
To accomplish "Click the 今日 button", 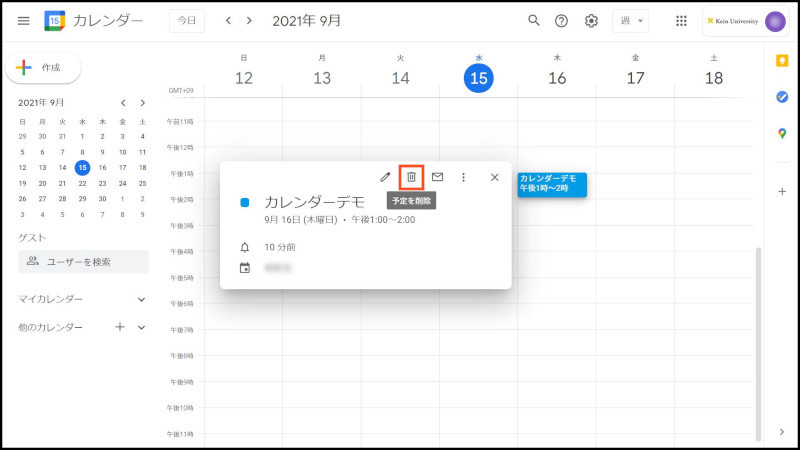I will 187,20.
